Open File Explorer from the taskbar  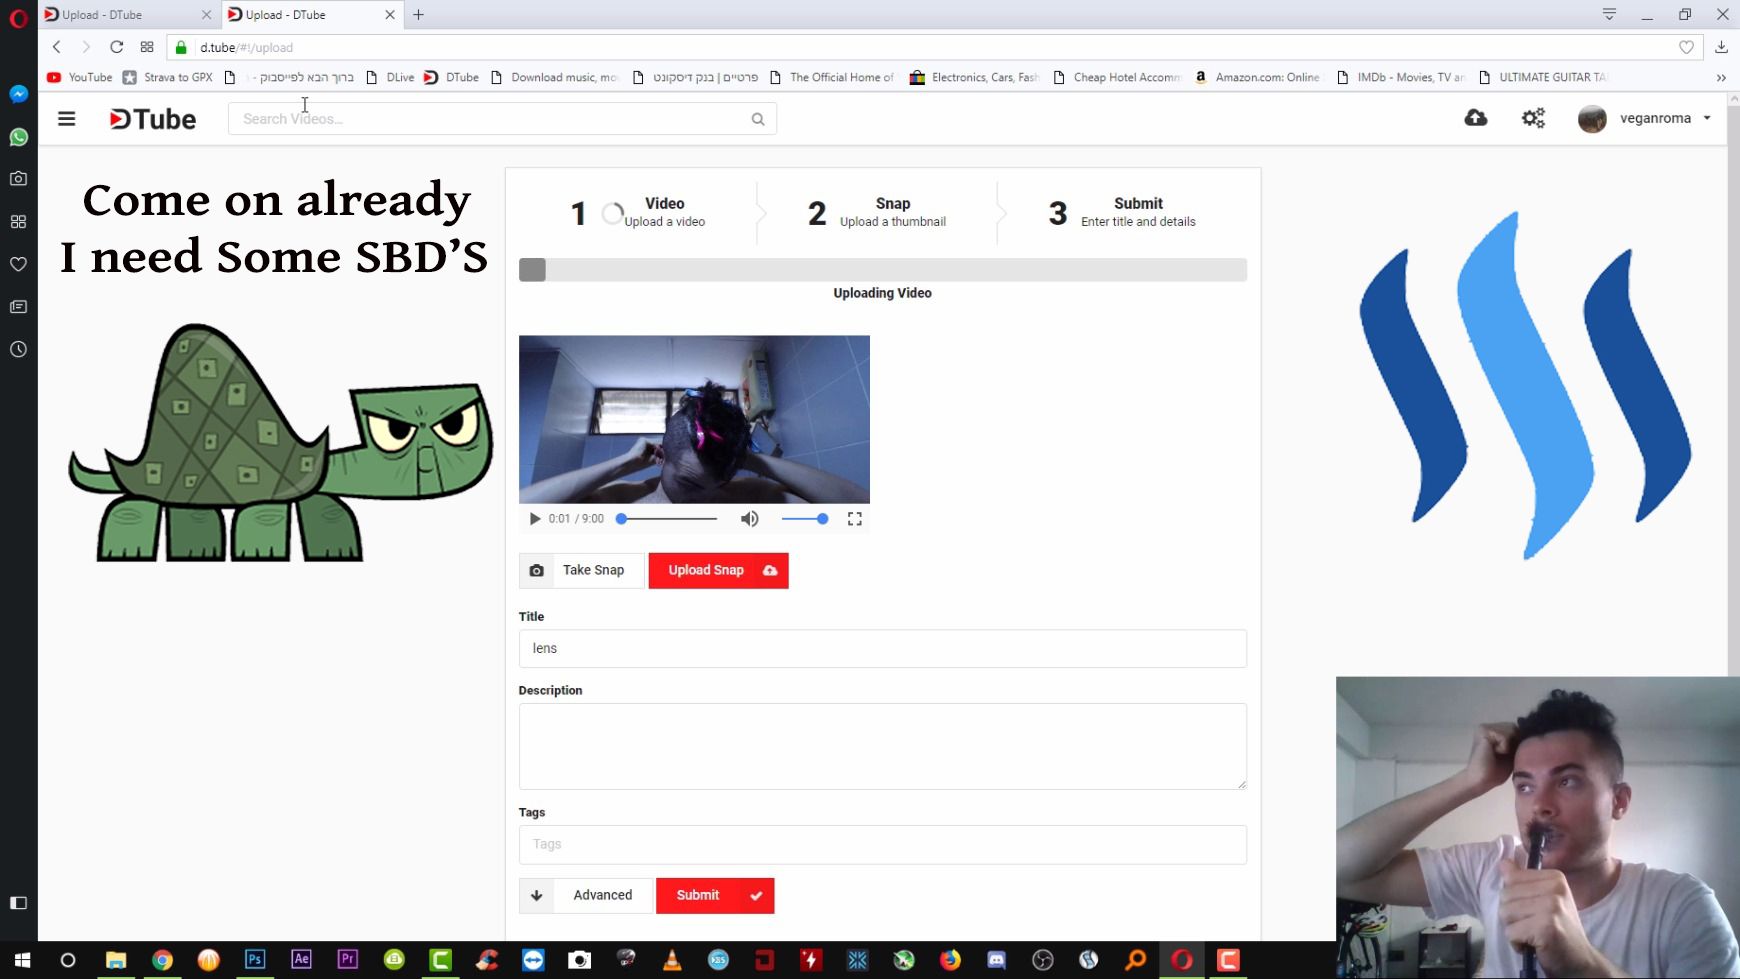tap(116, 960)
